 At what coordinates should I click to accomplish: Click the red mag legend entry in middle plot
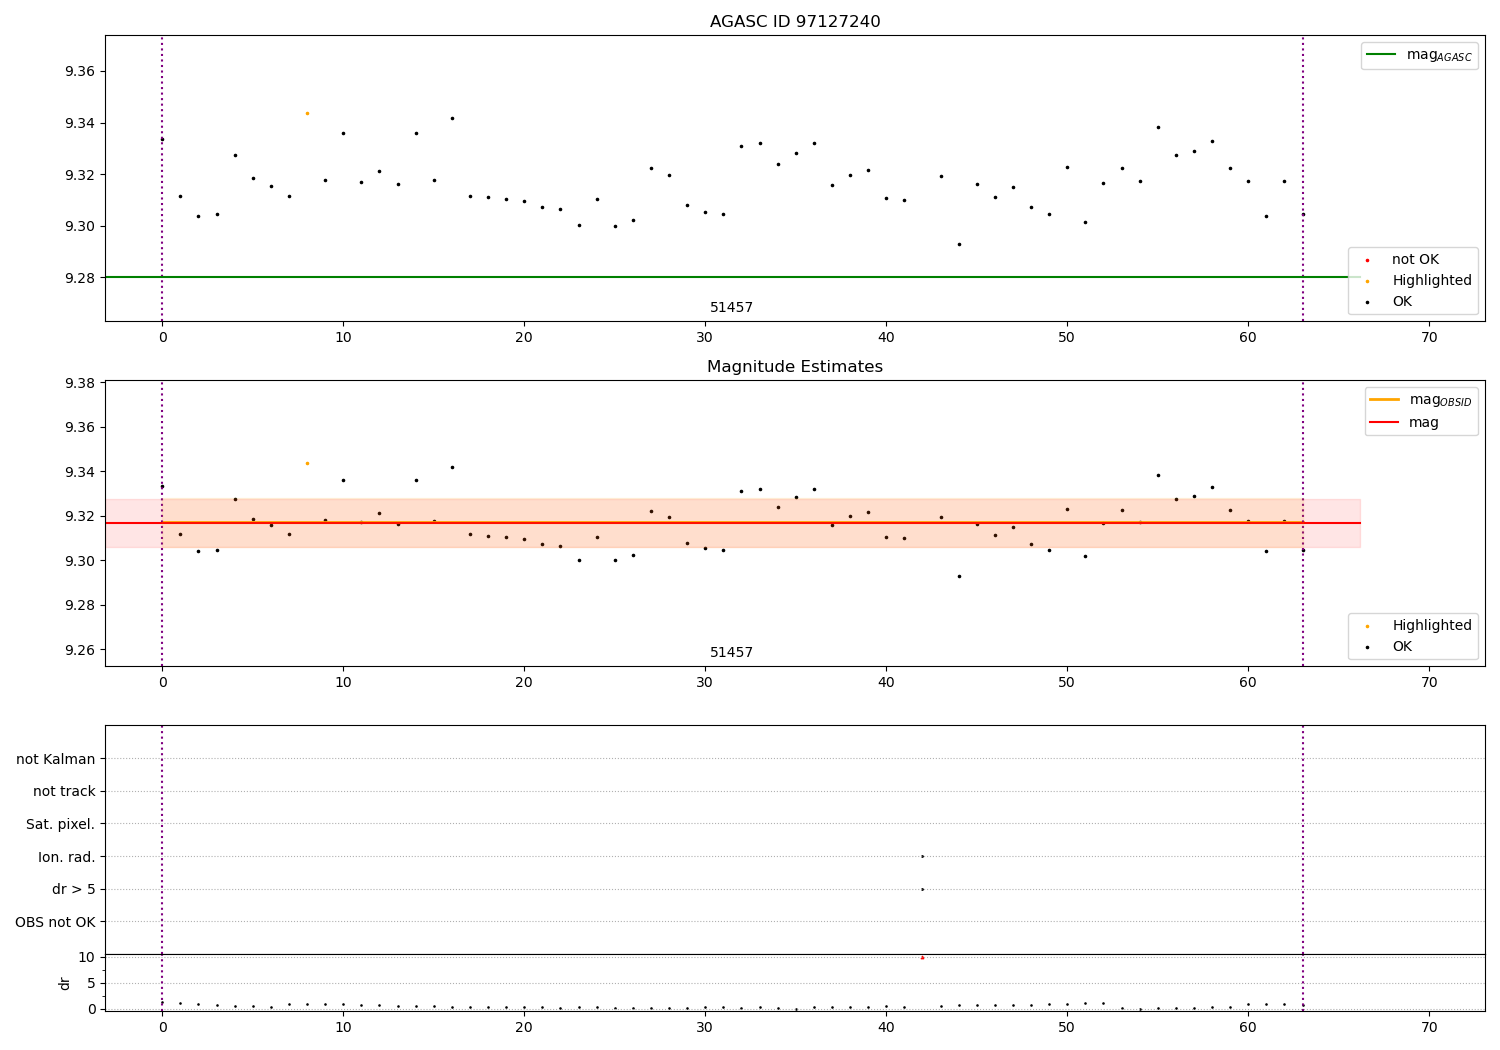[1404, 423]
